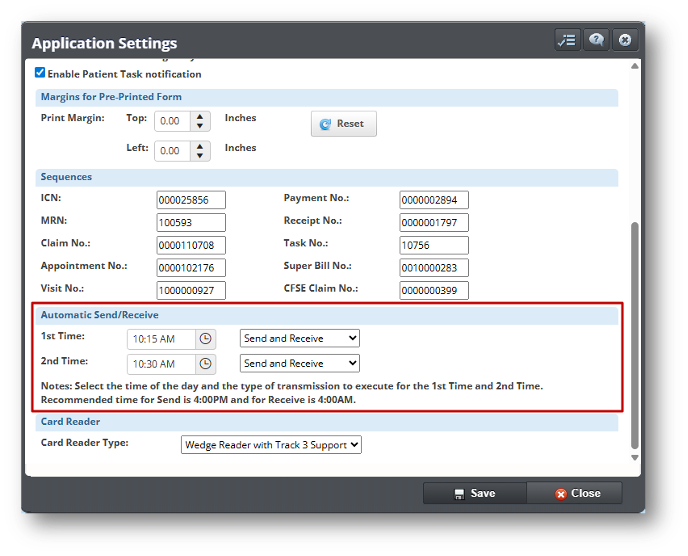The height and width of the screenshot is (556, 688).
Task: Click the scroll-down arrow of the settings panel
Action: [633, 458]
